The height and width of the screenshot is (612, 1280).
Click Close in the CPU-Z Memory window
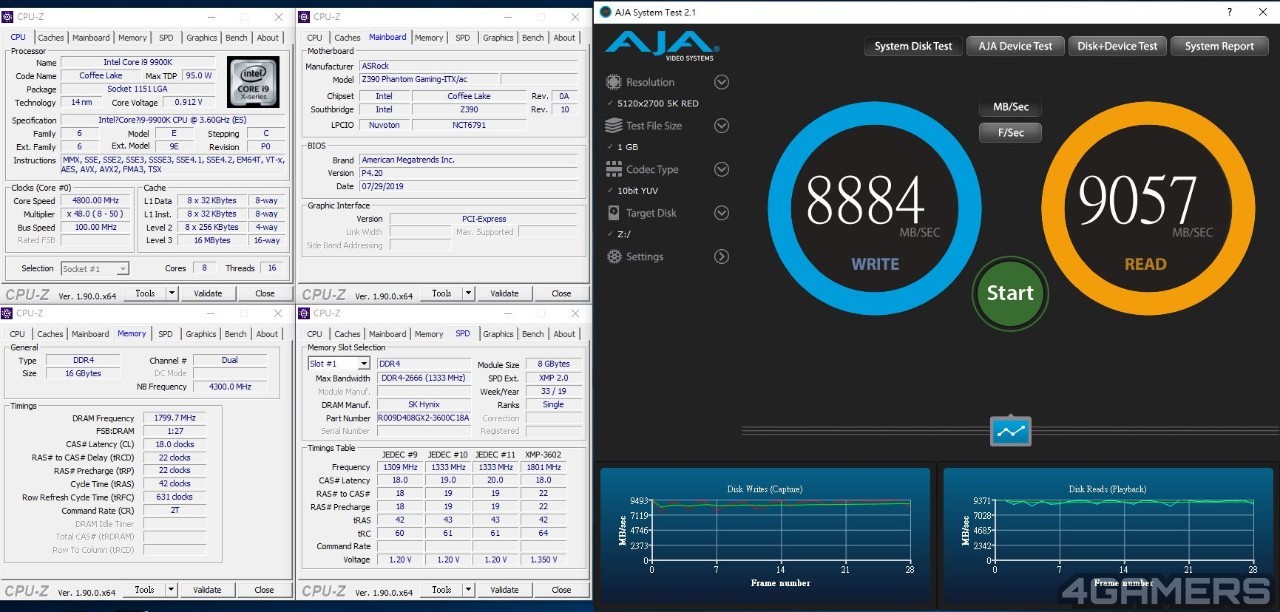264,590
